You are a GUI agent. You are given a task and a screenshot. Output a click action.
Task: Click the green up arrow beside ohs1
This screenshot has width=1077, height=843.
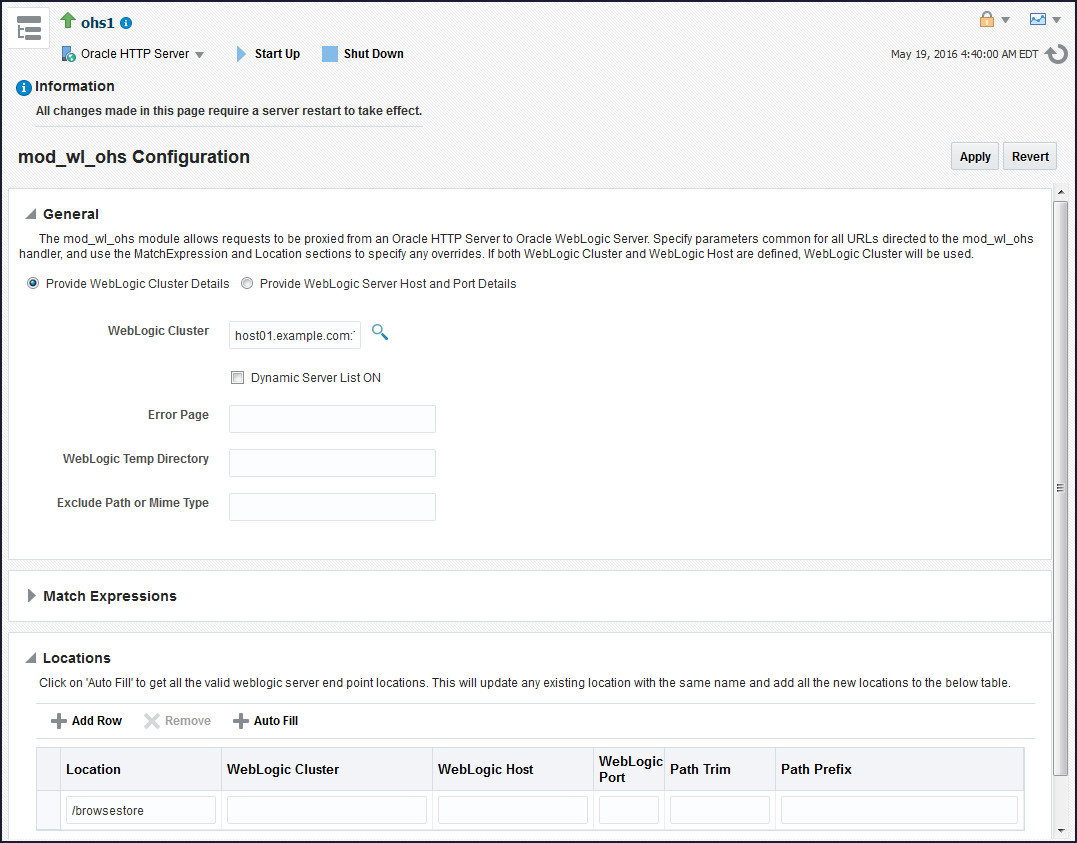(x=70, y=20)
